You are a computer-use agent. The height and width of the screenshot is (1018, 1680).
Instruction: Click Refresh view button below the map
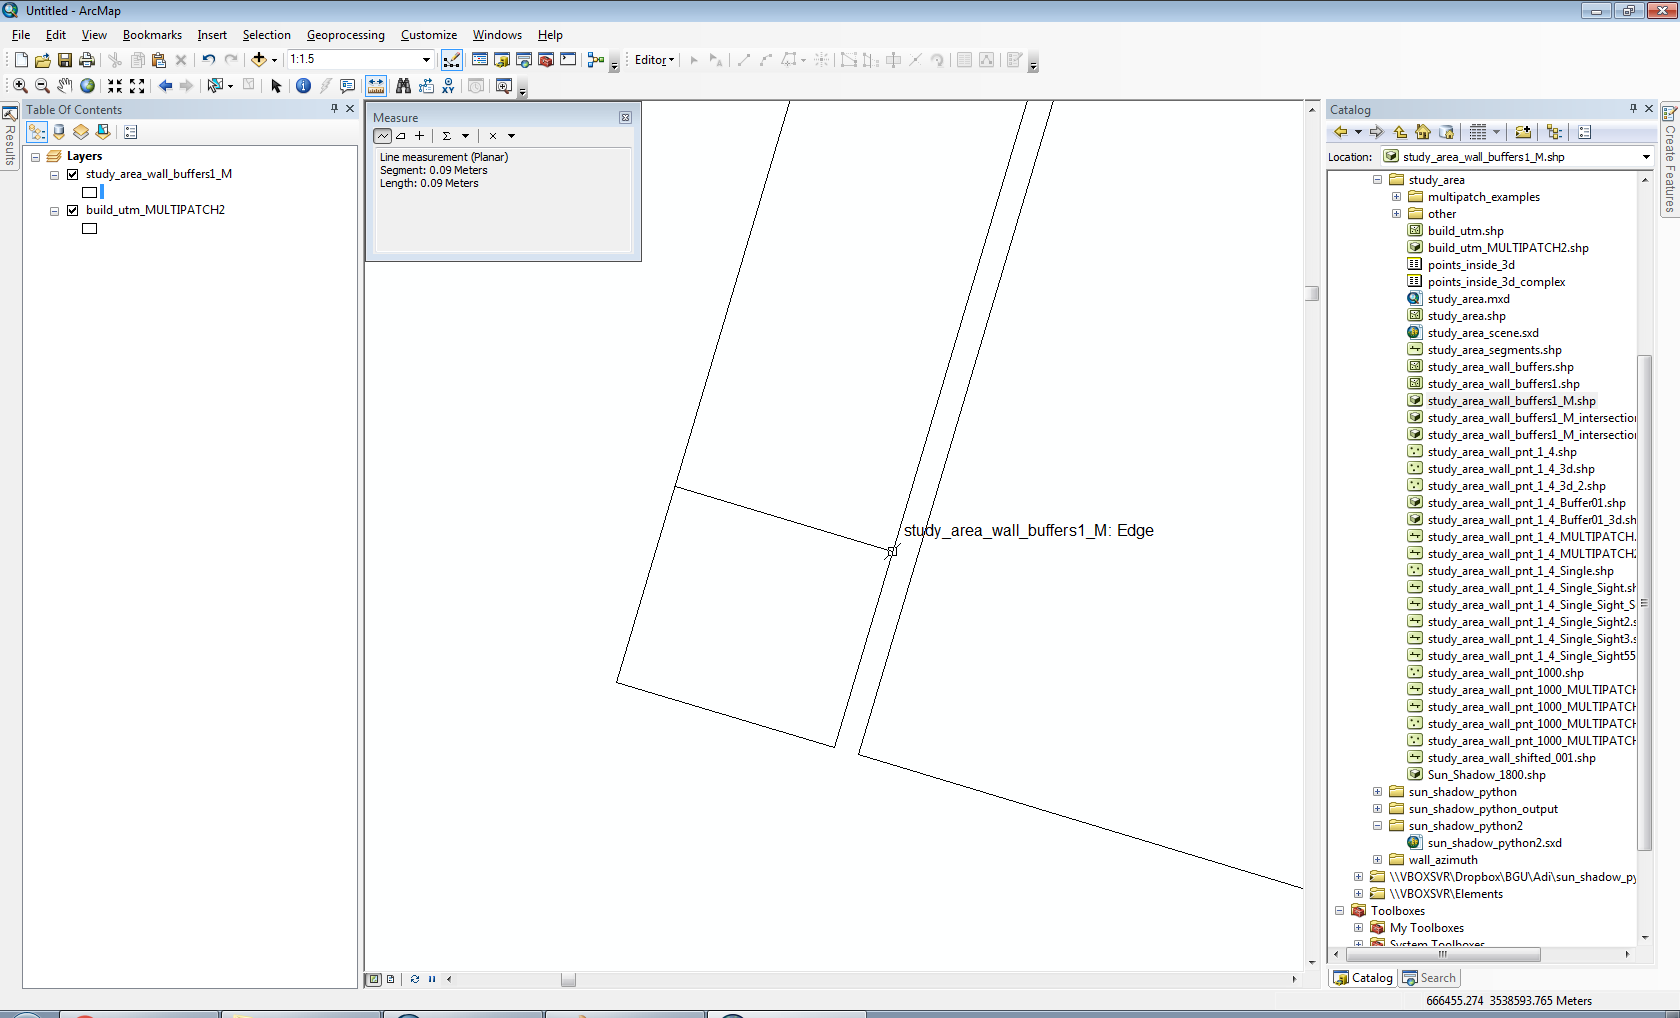[415, 980]
